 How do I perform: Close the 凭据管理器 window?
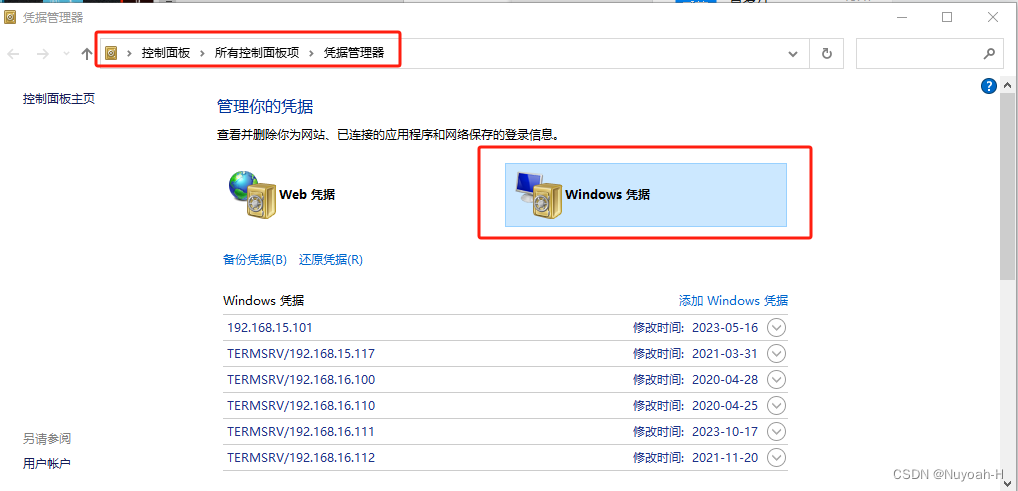[993, 18]
